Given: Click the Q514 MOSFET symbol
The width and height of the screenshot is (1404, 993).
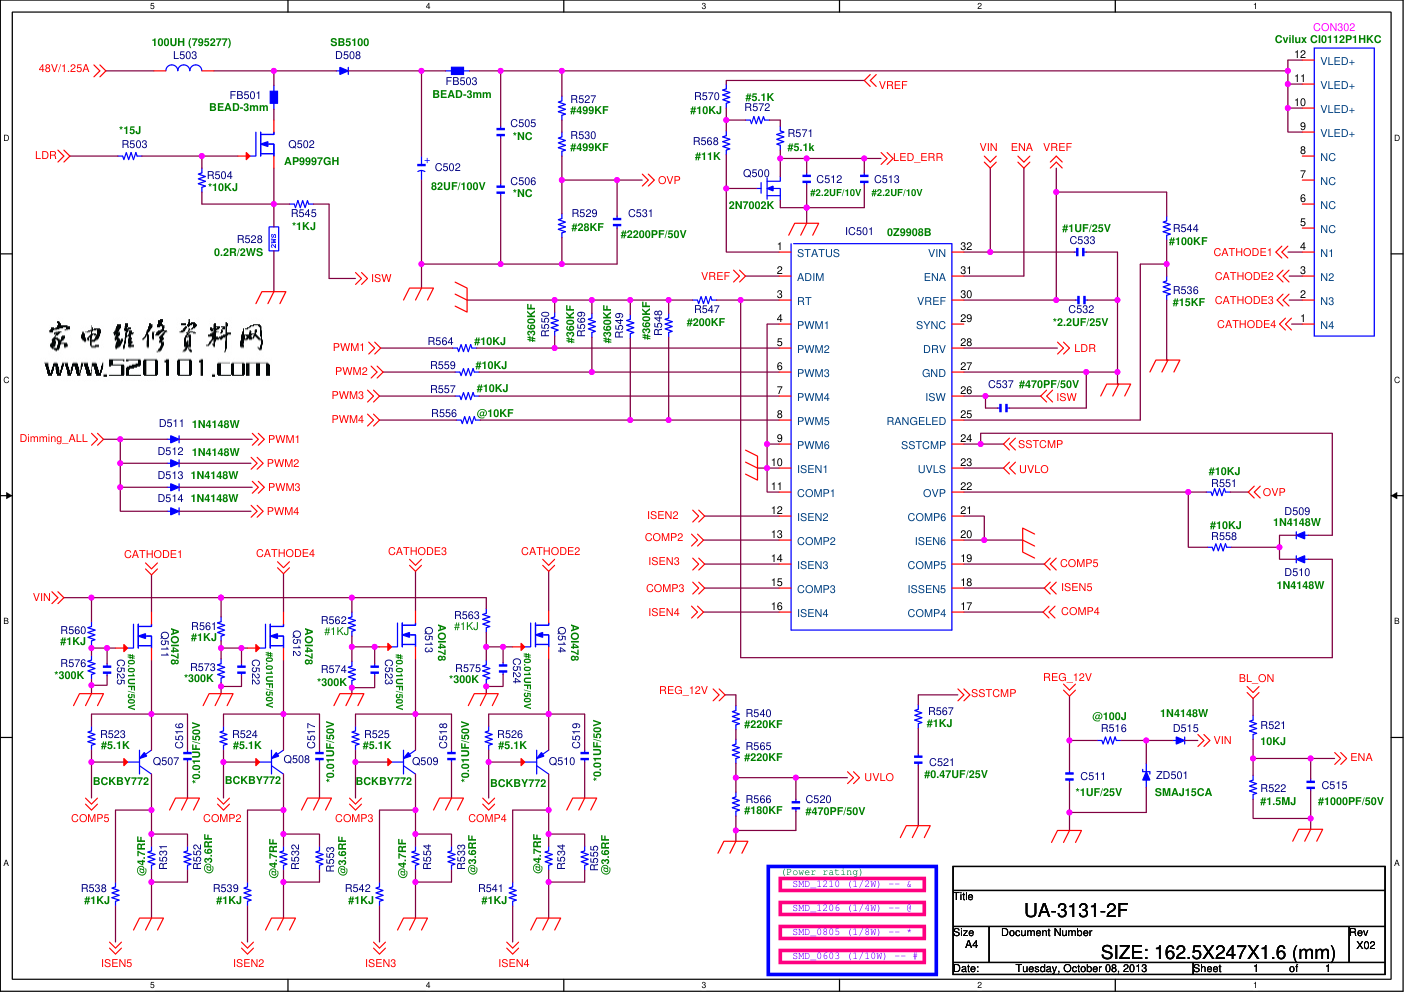Looking at the screenshot, I should point(540,634).
